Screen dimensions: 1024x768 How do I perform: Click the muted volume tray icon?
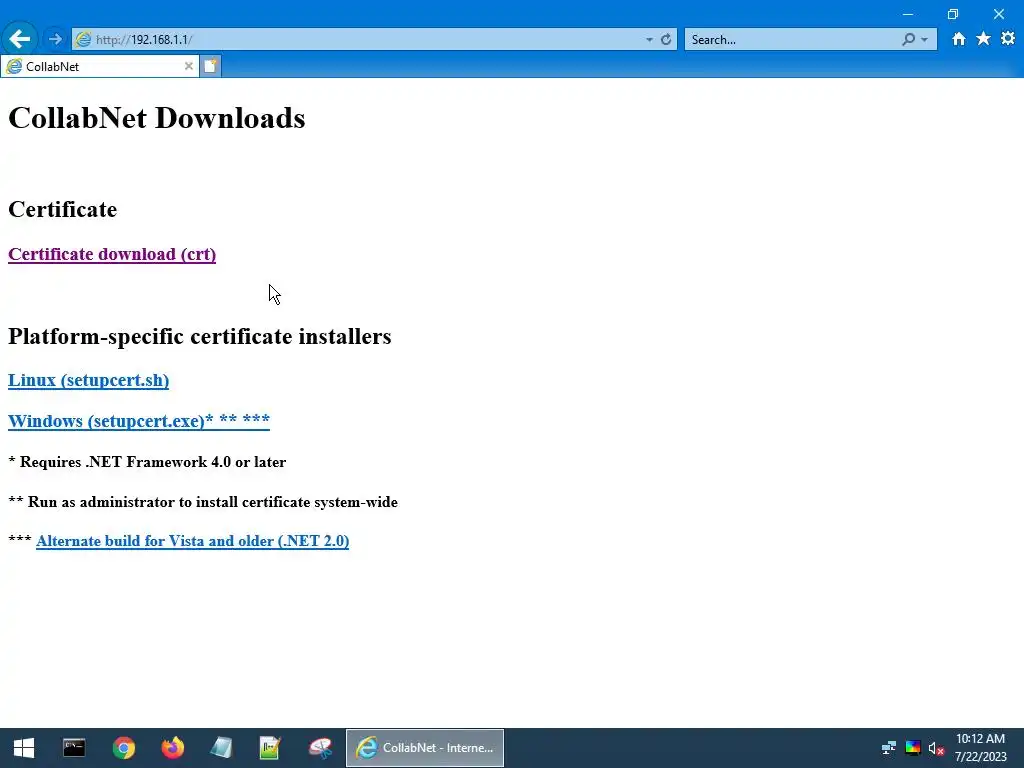[x=936, y=748]
